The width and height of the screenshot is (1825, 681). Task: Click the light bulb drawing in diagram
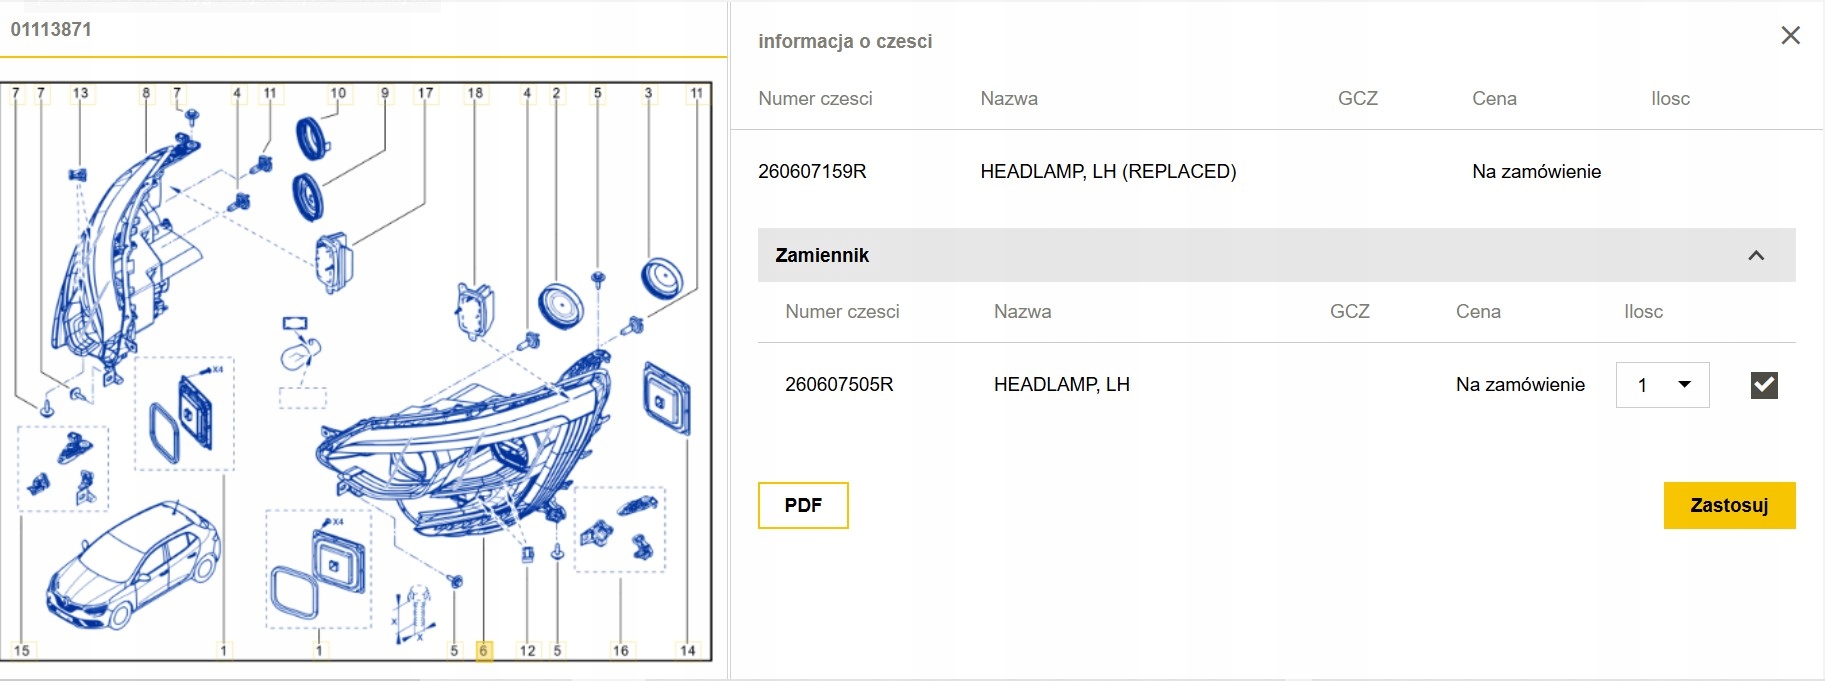tap(301, 354)
